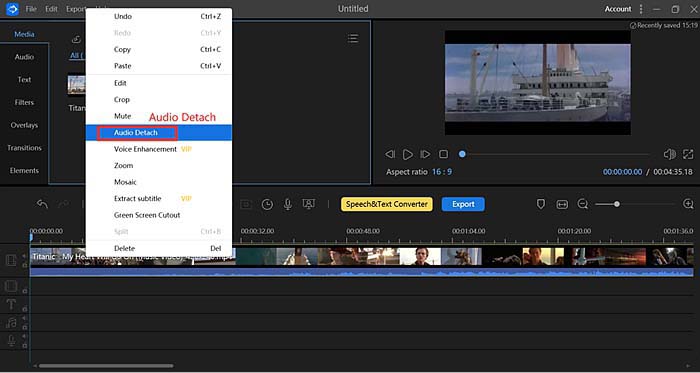Open the Overlays panel
The height and width of the screenshot is (373, 700).
(24, 125)
